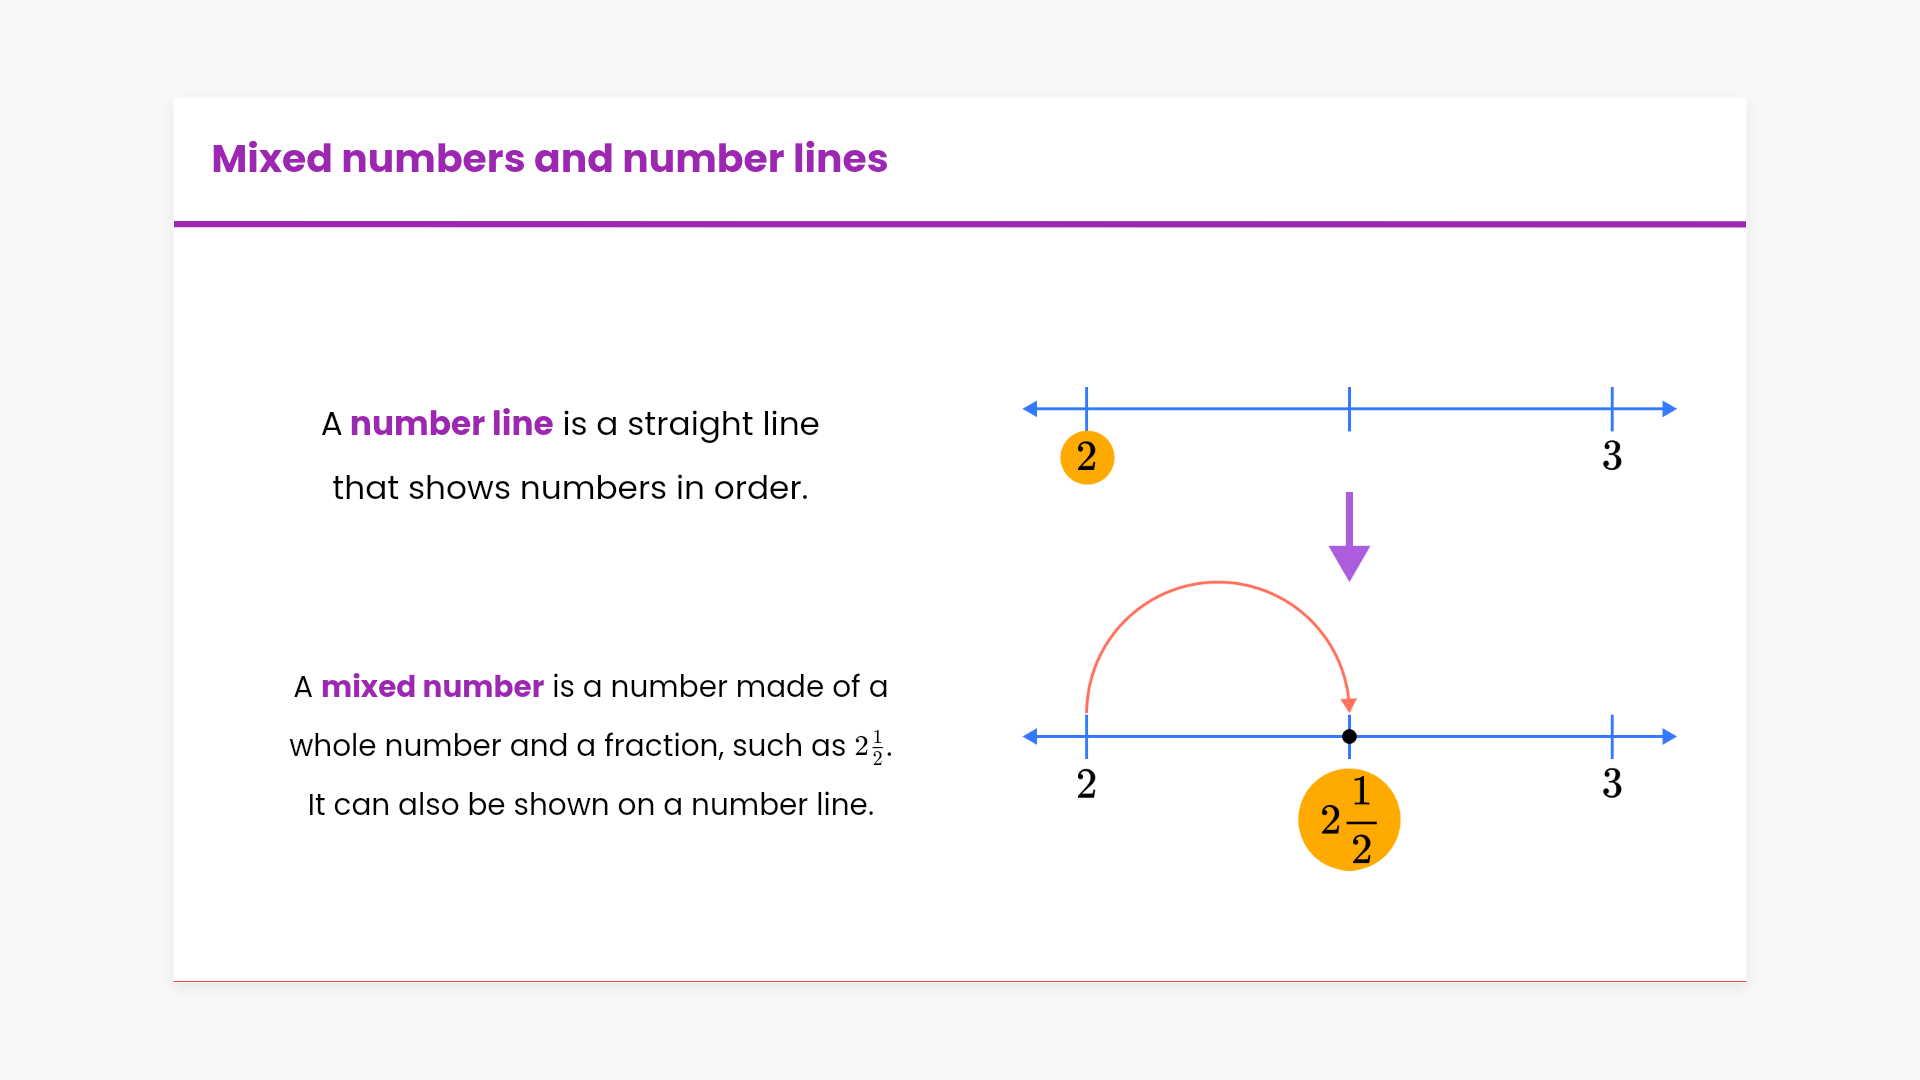Click the number 2 under the bottom number line

tap(1087, 784)
